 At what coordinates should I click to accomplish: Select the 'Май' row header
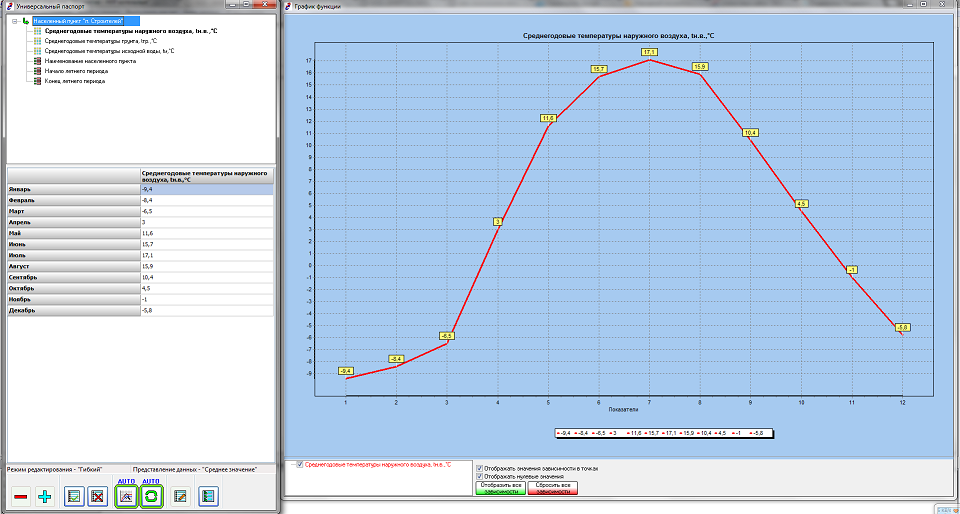(73, 233)
